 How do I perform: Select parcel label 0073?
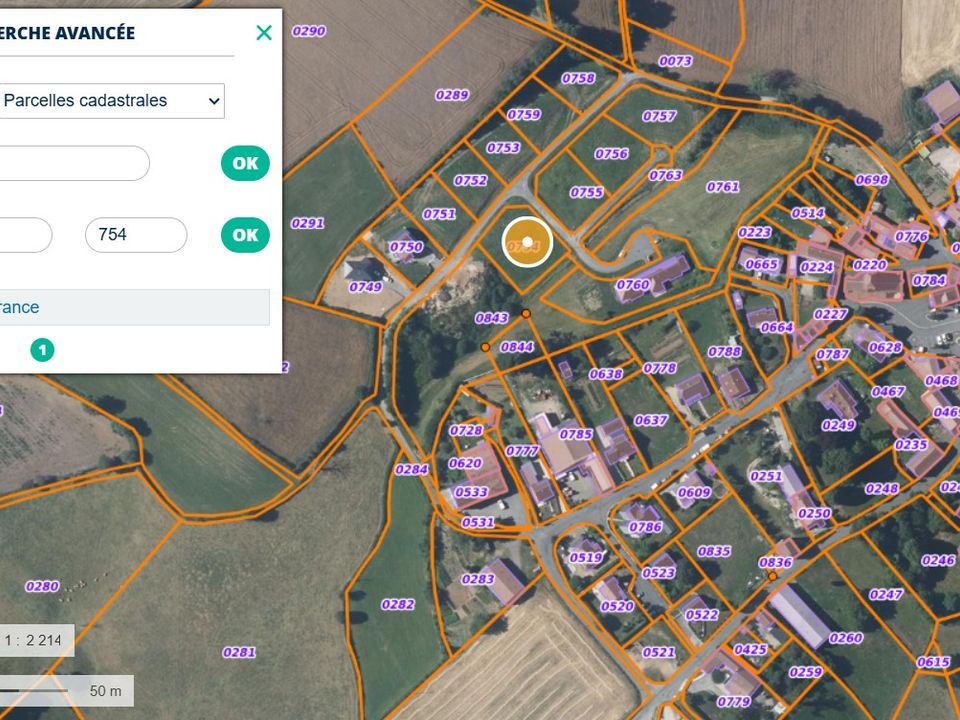click(675, 61)
